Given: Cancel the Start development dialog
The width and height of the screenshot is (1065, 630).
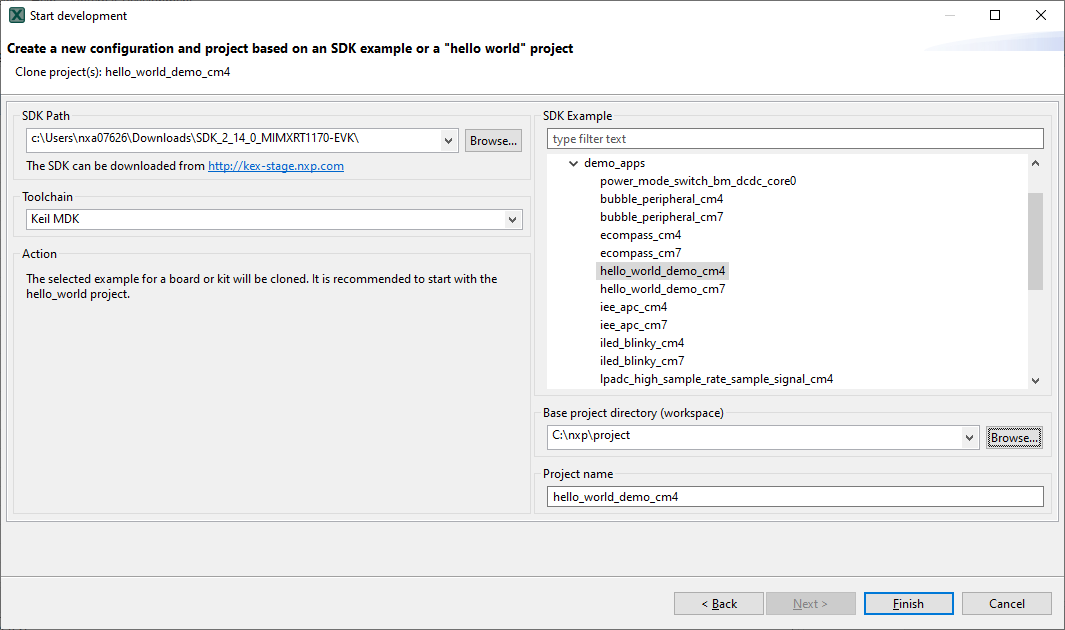Looking at the screenshot, I should click(1006, 603).
